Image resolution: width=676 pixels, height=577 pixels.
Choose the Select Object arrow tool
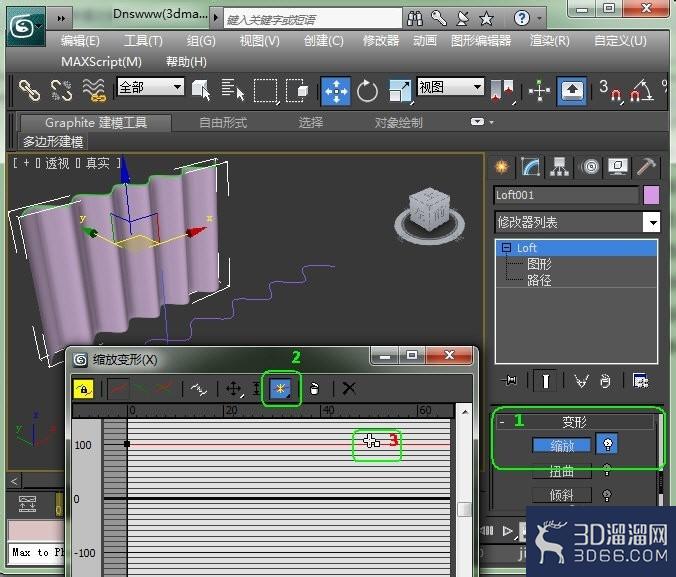pyautogui.click(x=201, y=91)
